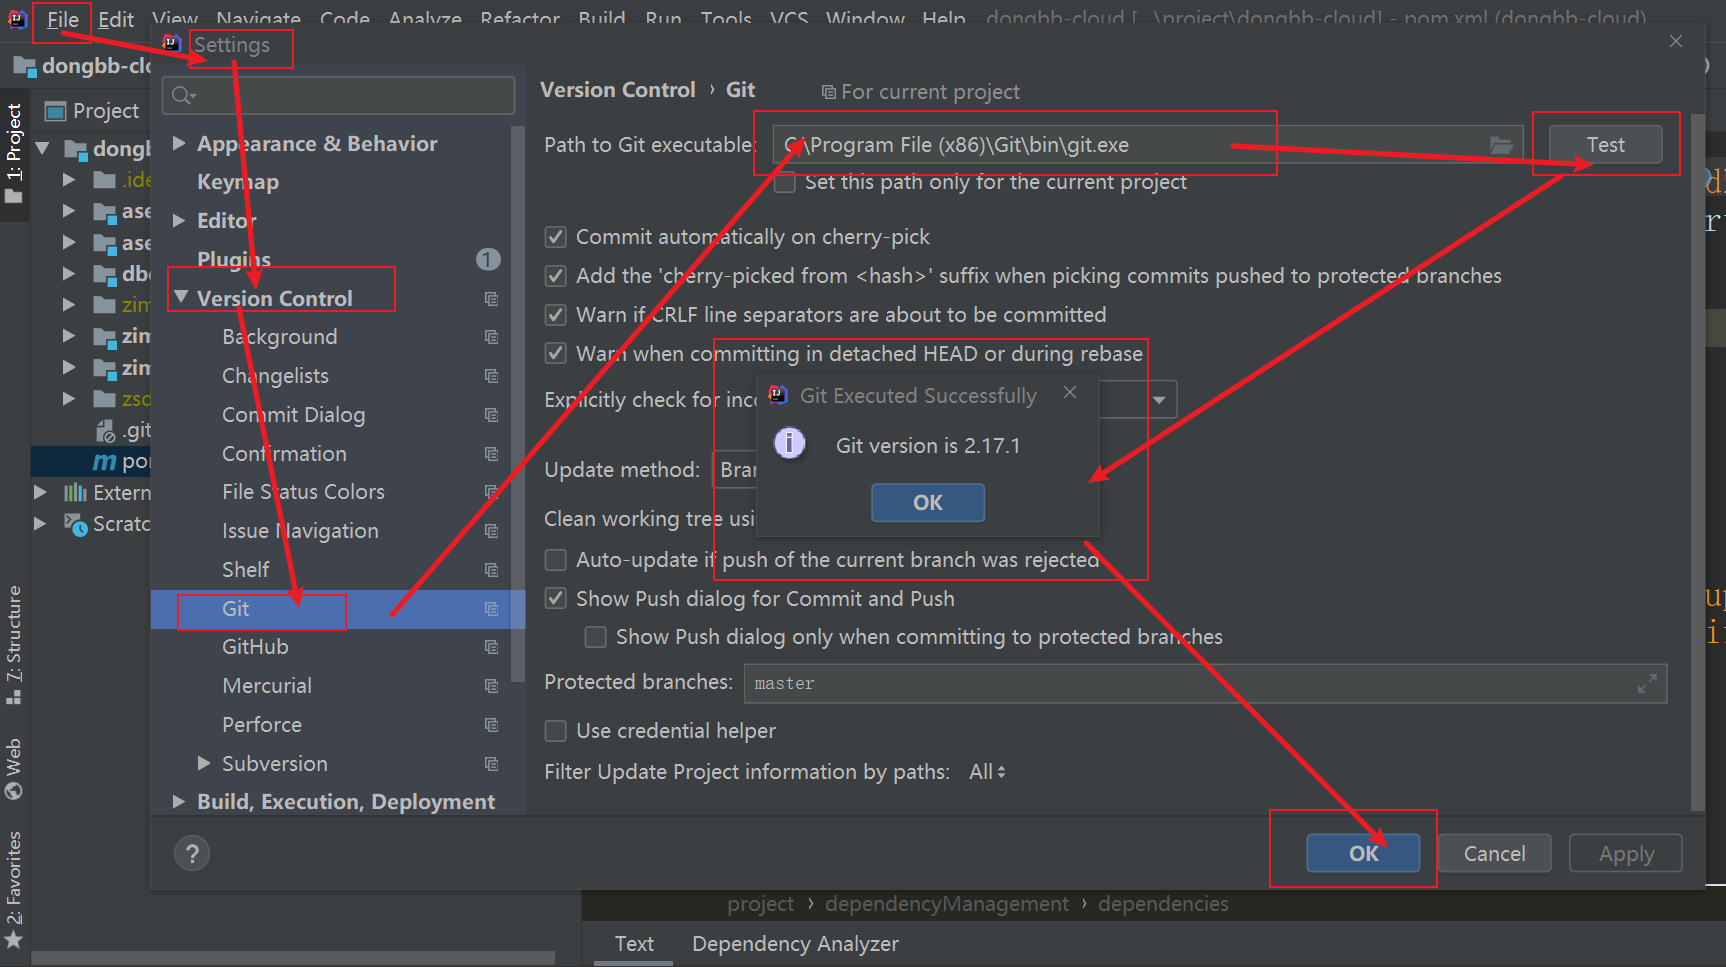
Task: Click the Project view icon
Action: click(57, 110)
